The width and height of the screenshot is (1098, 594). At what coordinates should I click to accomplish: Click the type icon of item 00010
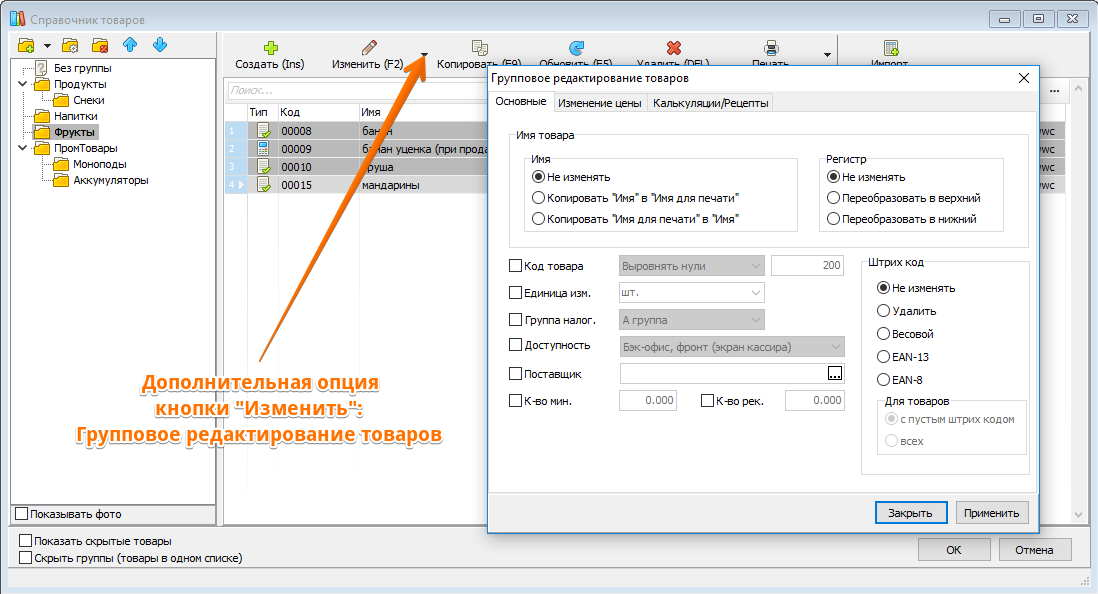click(x=263, y=167)
